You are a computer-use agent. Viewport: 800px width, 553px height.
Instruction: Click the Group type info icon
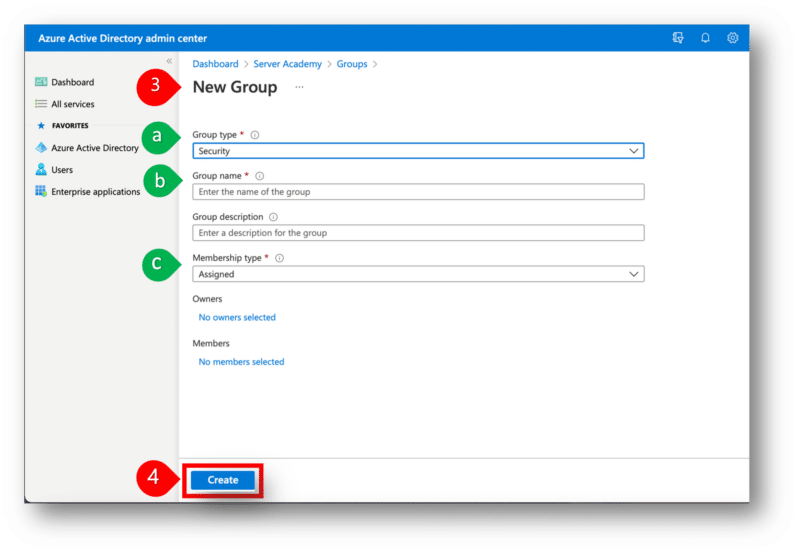[x=255, y=135]
